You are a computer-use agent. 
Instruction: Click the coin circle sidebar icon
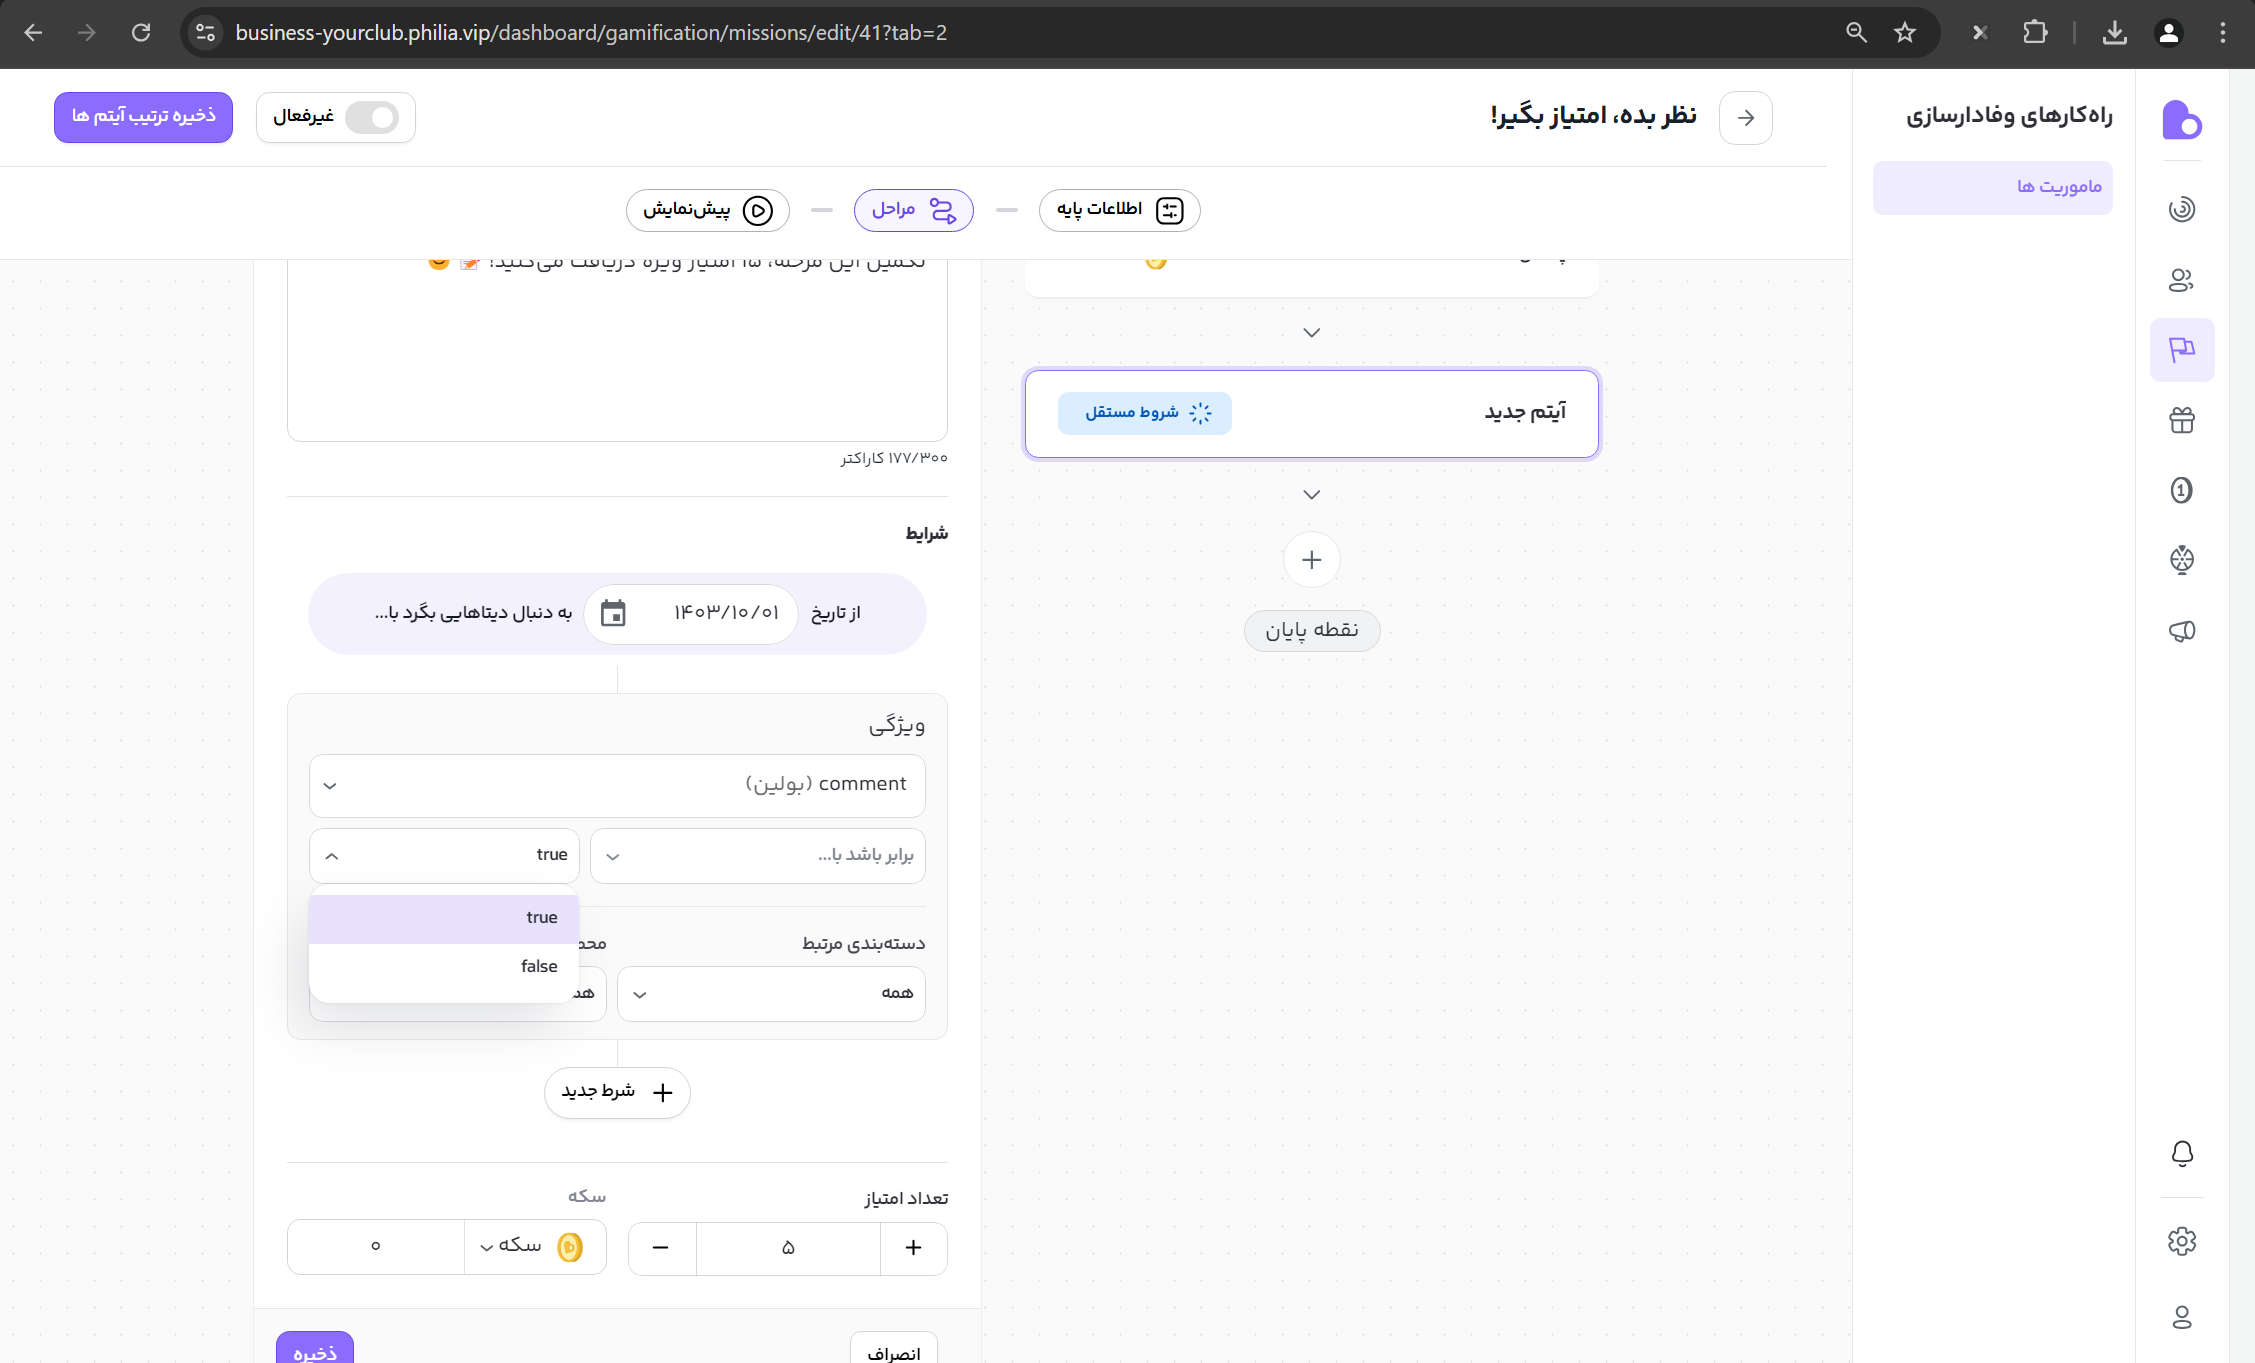(x=2181, y=490)
